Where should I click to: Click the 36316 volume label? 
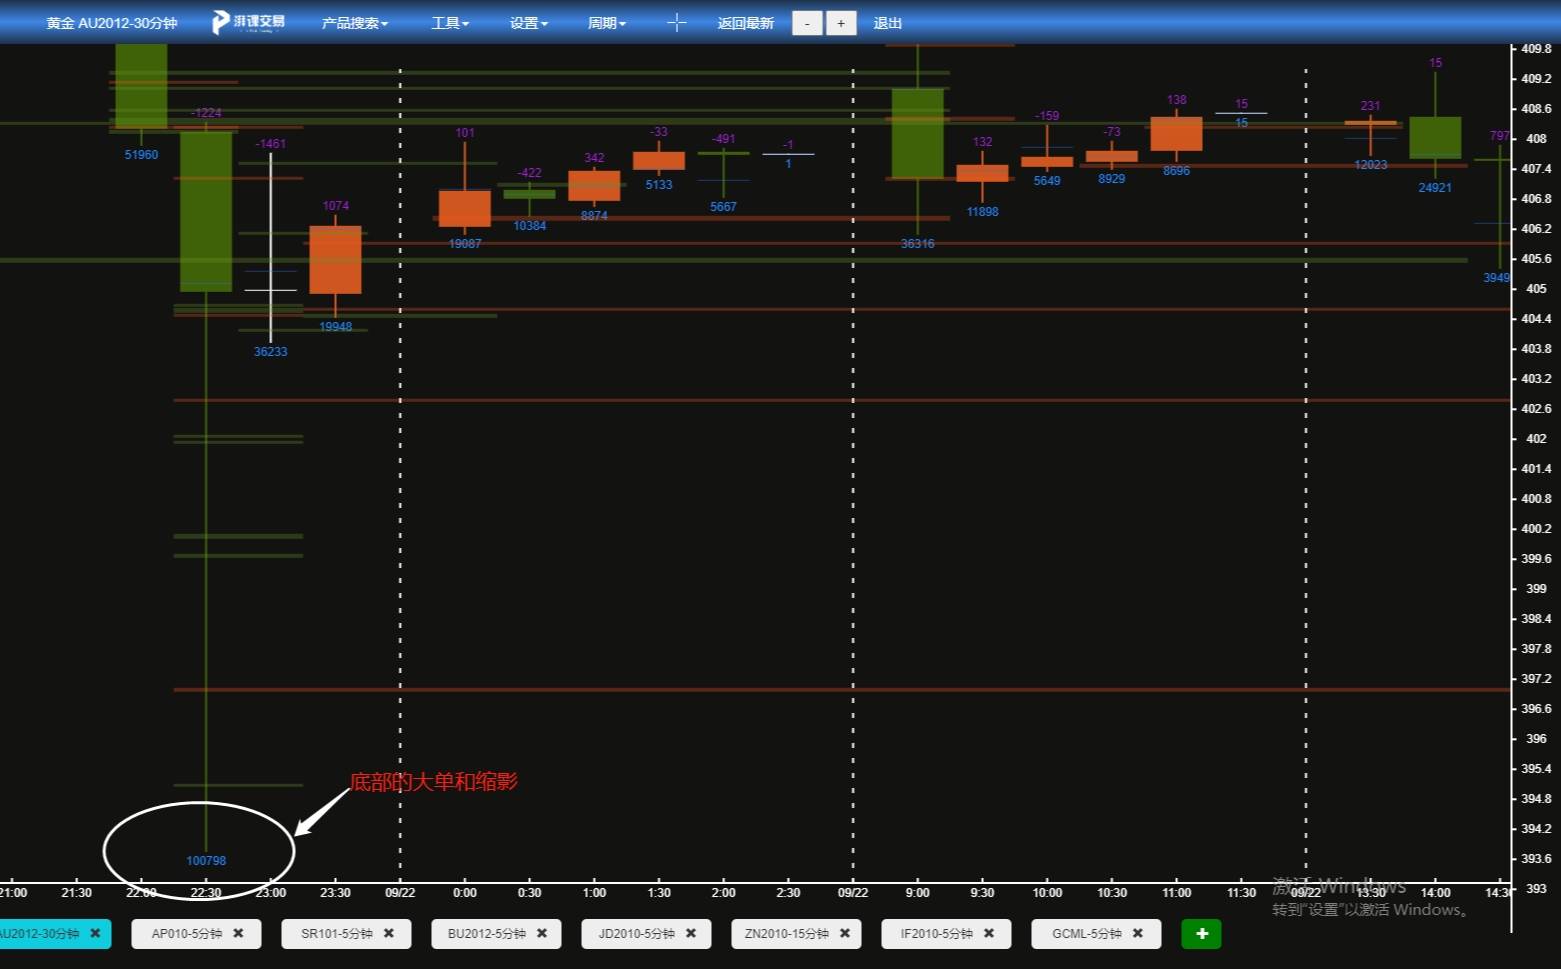918,244
